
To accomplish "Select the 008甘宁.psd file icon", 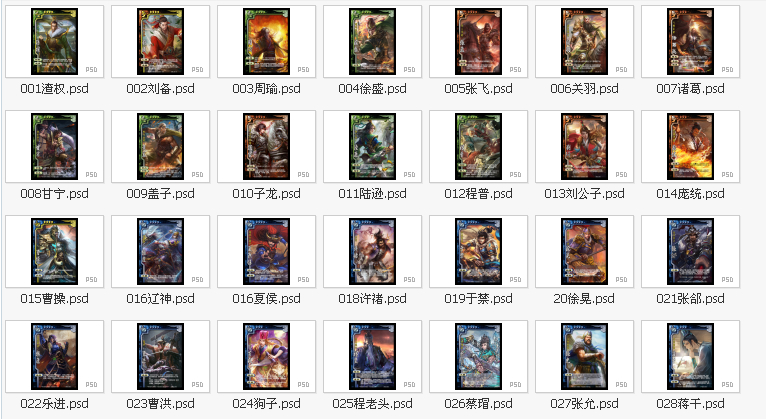I will pos(54,147).
